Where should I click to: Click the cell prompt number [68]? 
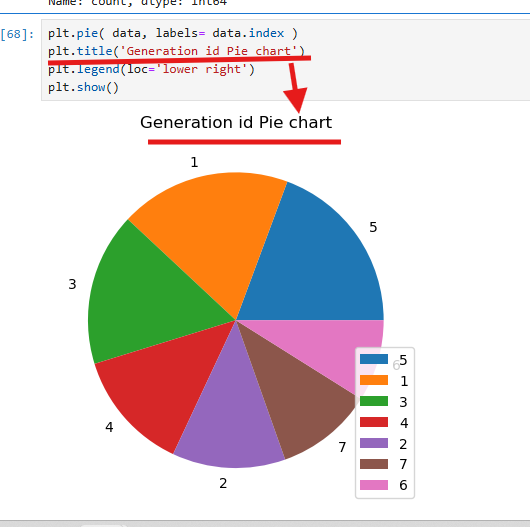click(17, 34)
